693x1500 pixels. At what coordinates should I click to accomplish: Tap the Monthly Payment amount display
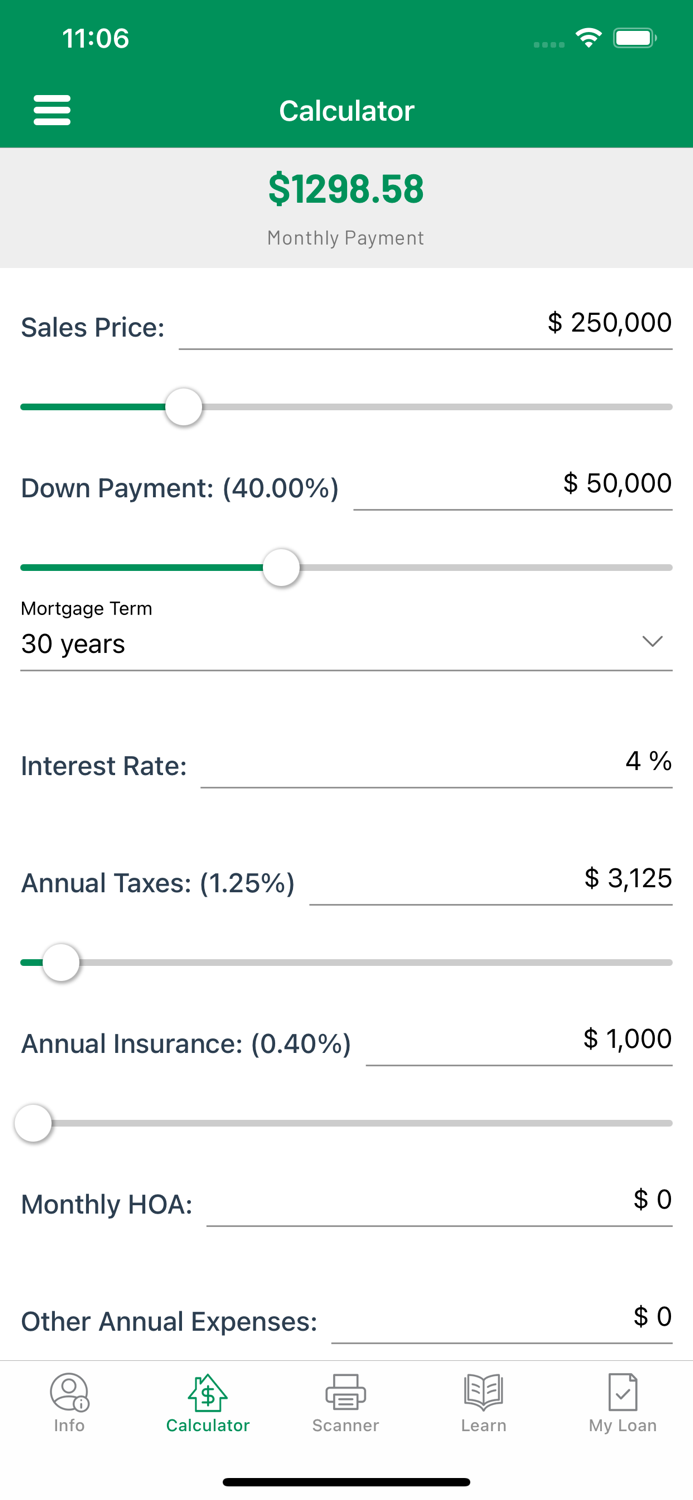coord(346,189)
